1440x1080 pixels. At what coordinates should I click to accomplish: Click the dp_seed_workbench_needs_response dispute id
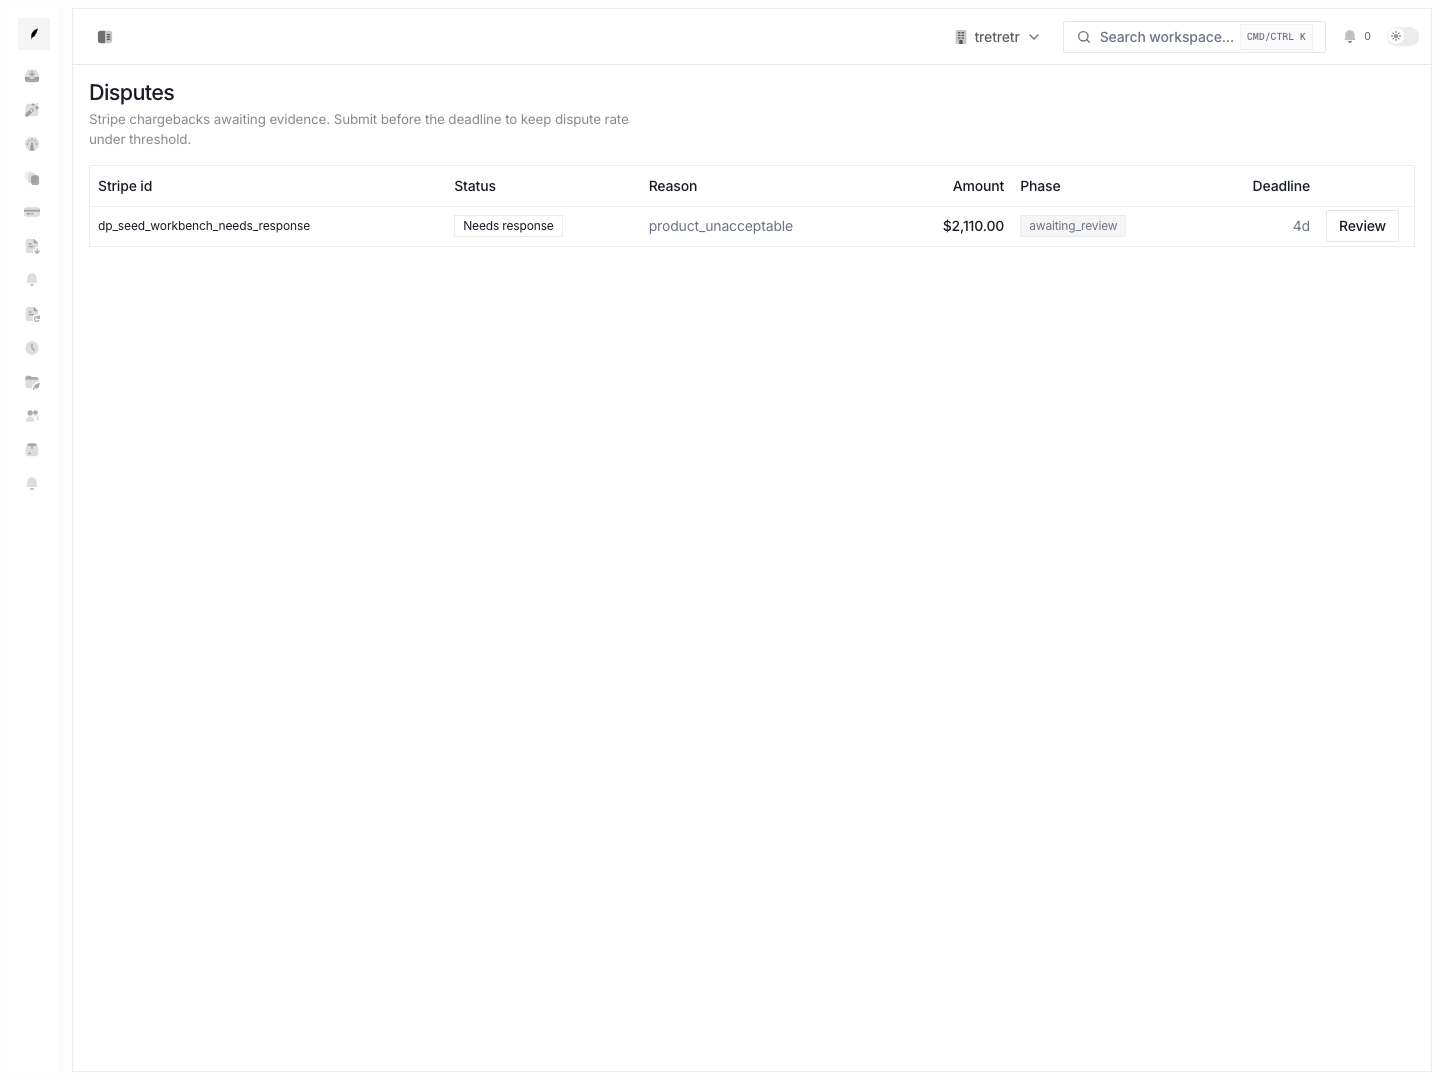(x=204, y=226)
